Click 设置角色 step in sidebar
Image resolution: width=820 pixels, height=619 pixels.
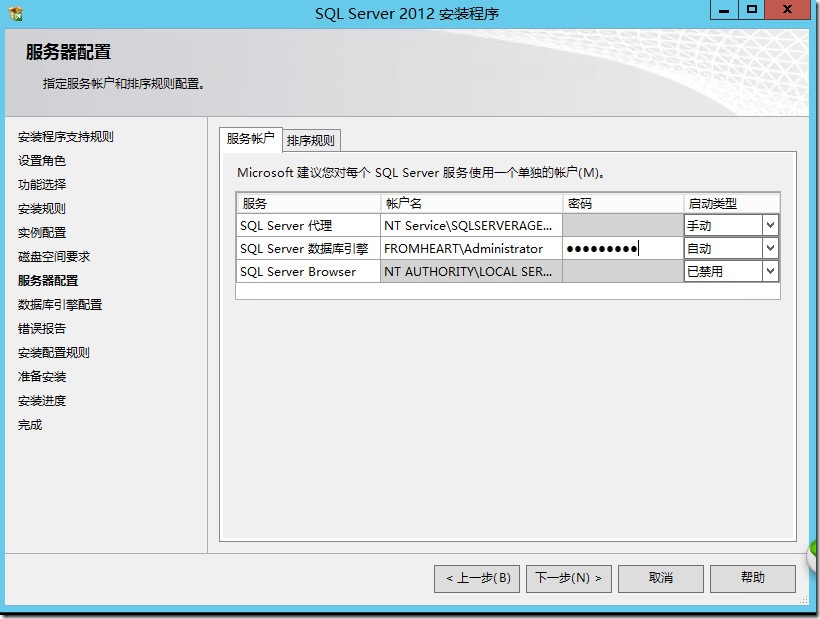pos(42,161)
